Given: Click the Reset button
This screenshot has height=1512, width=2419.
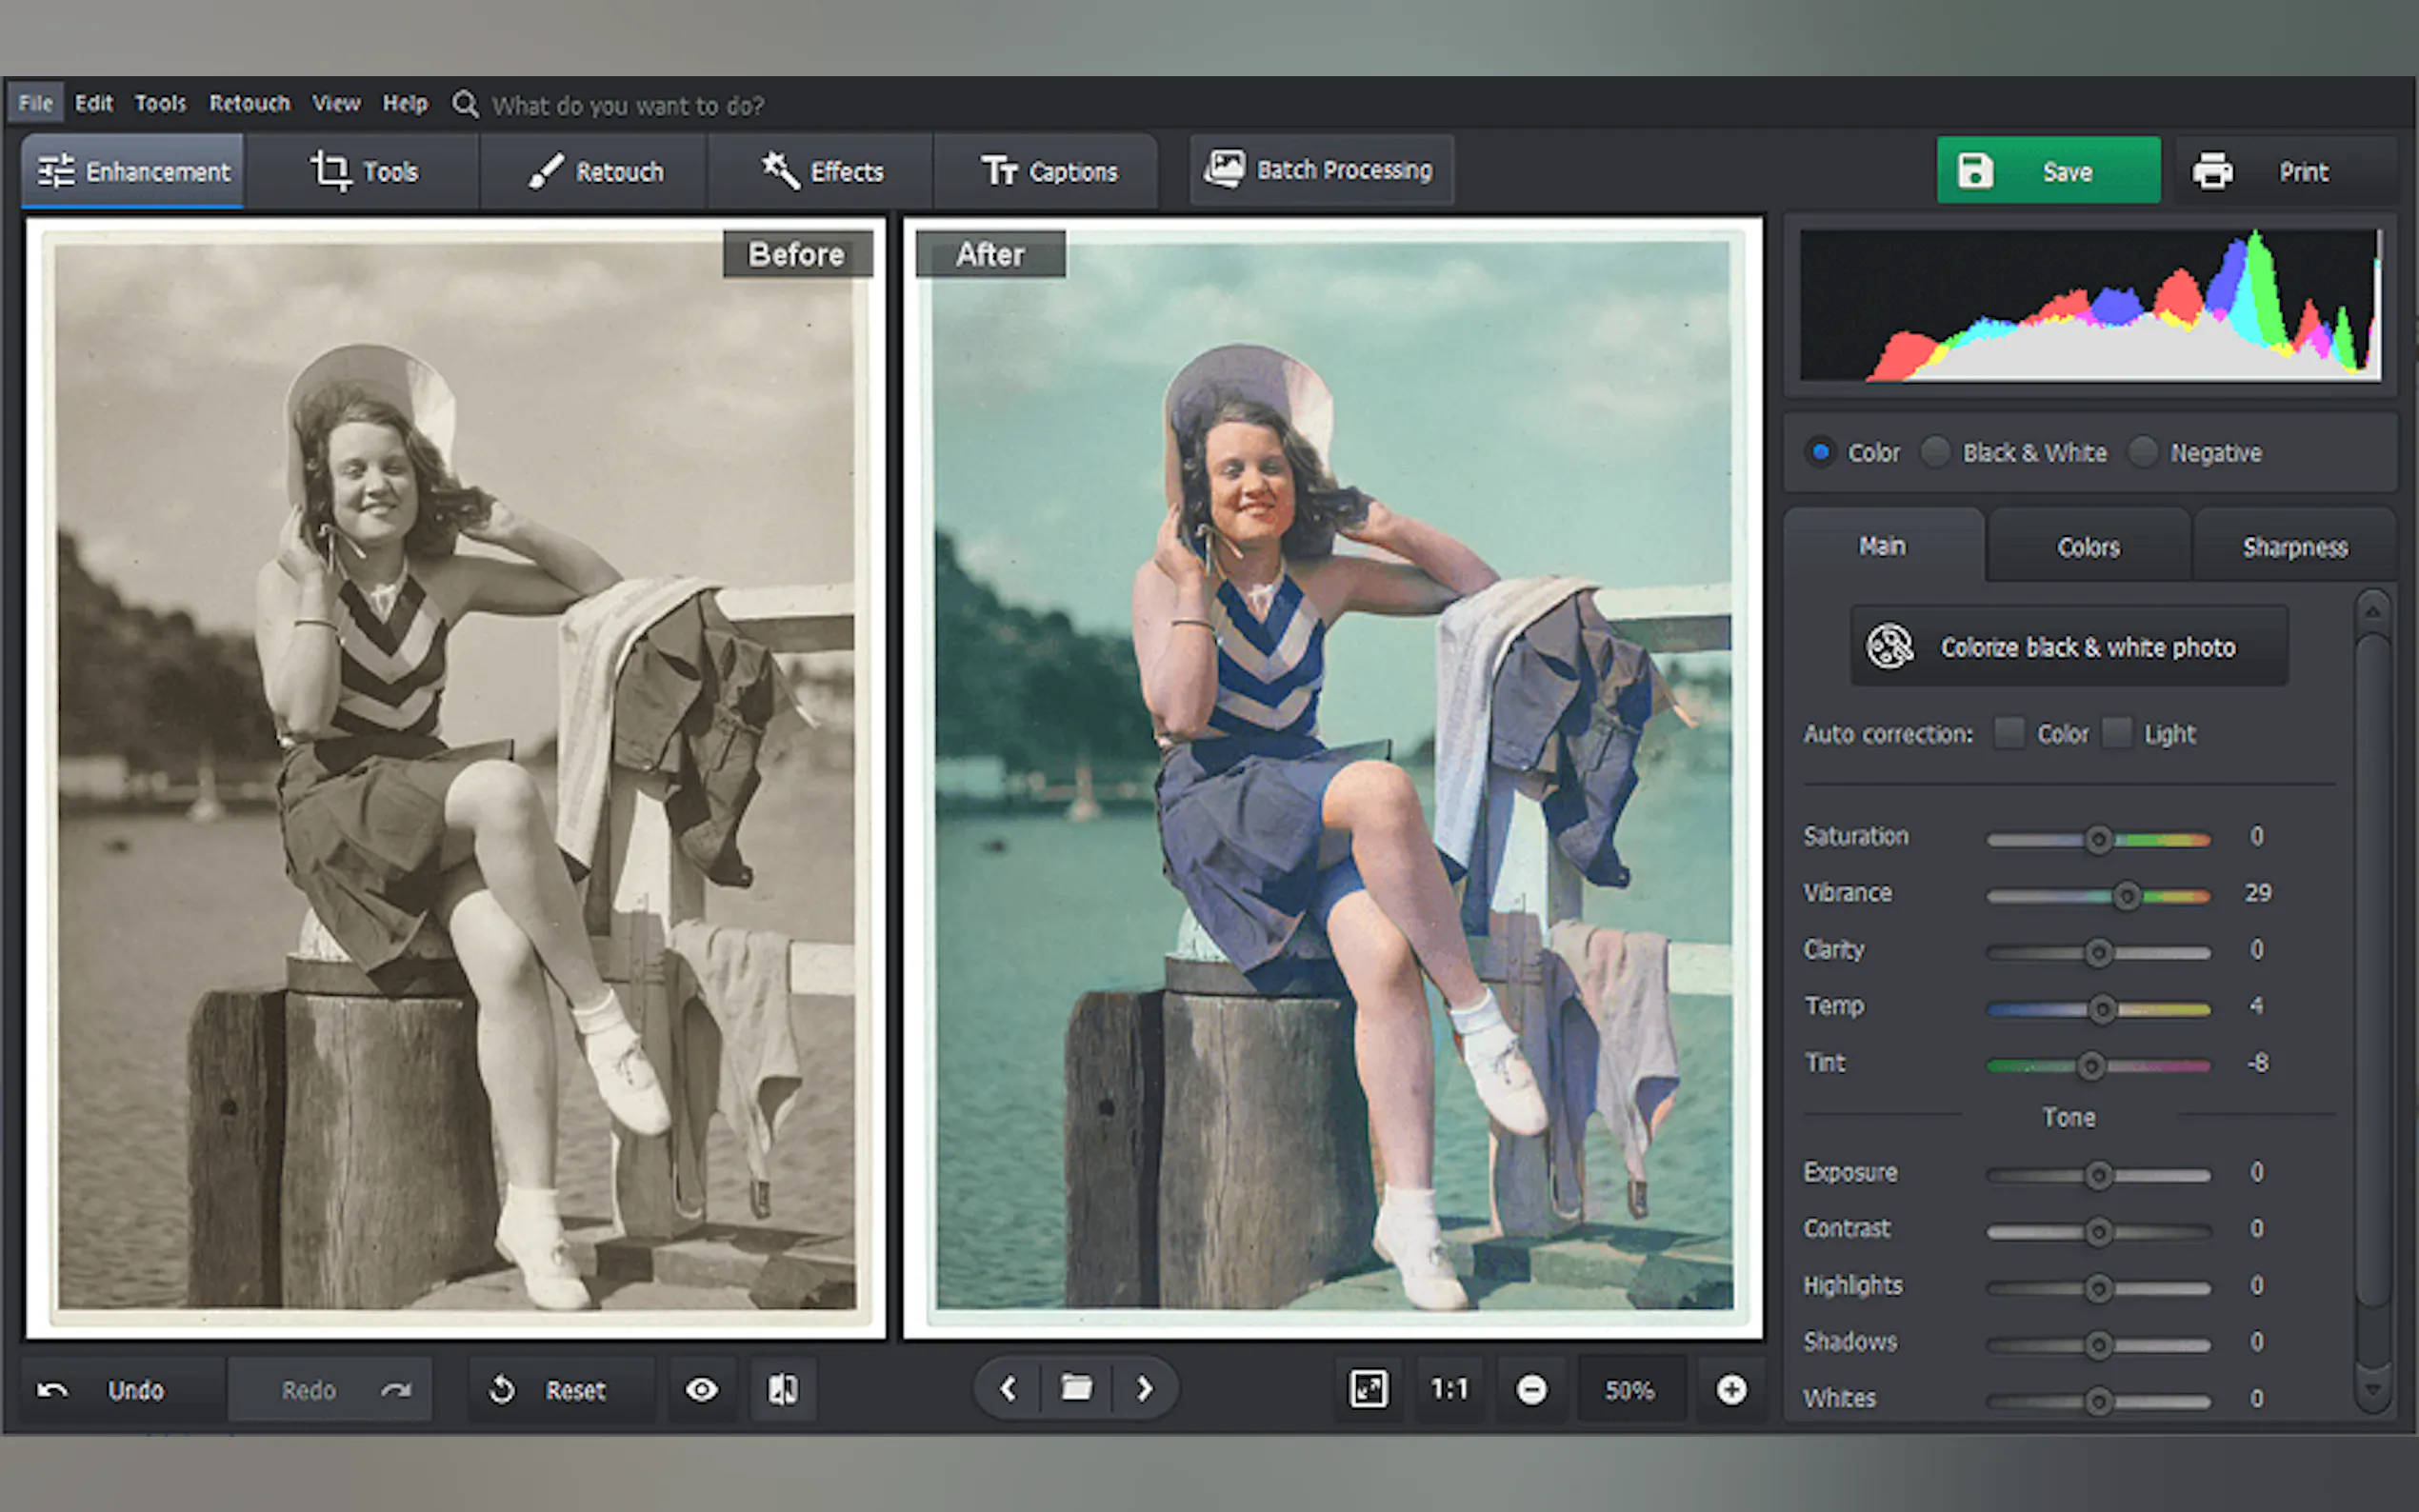Looking at the screenshot, I should (x=562, y=1389).
